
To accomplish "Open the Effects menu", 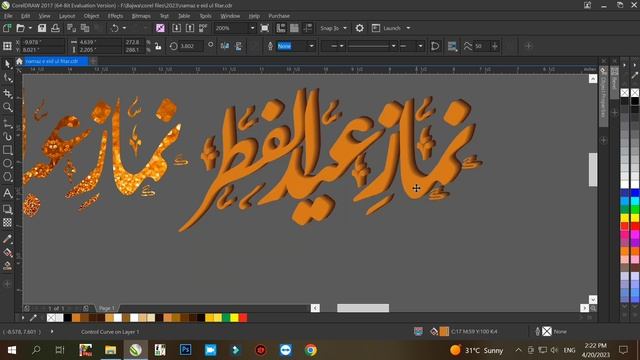I will coord(116,16).
